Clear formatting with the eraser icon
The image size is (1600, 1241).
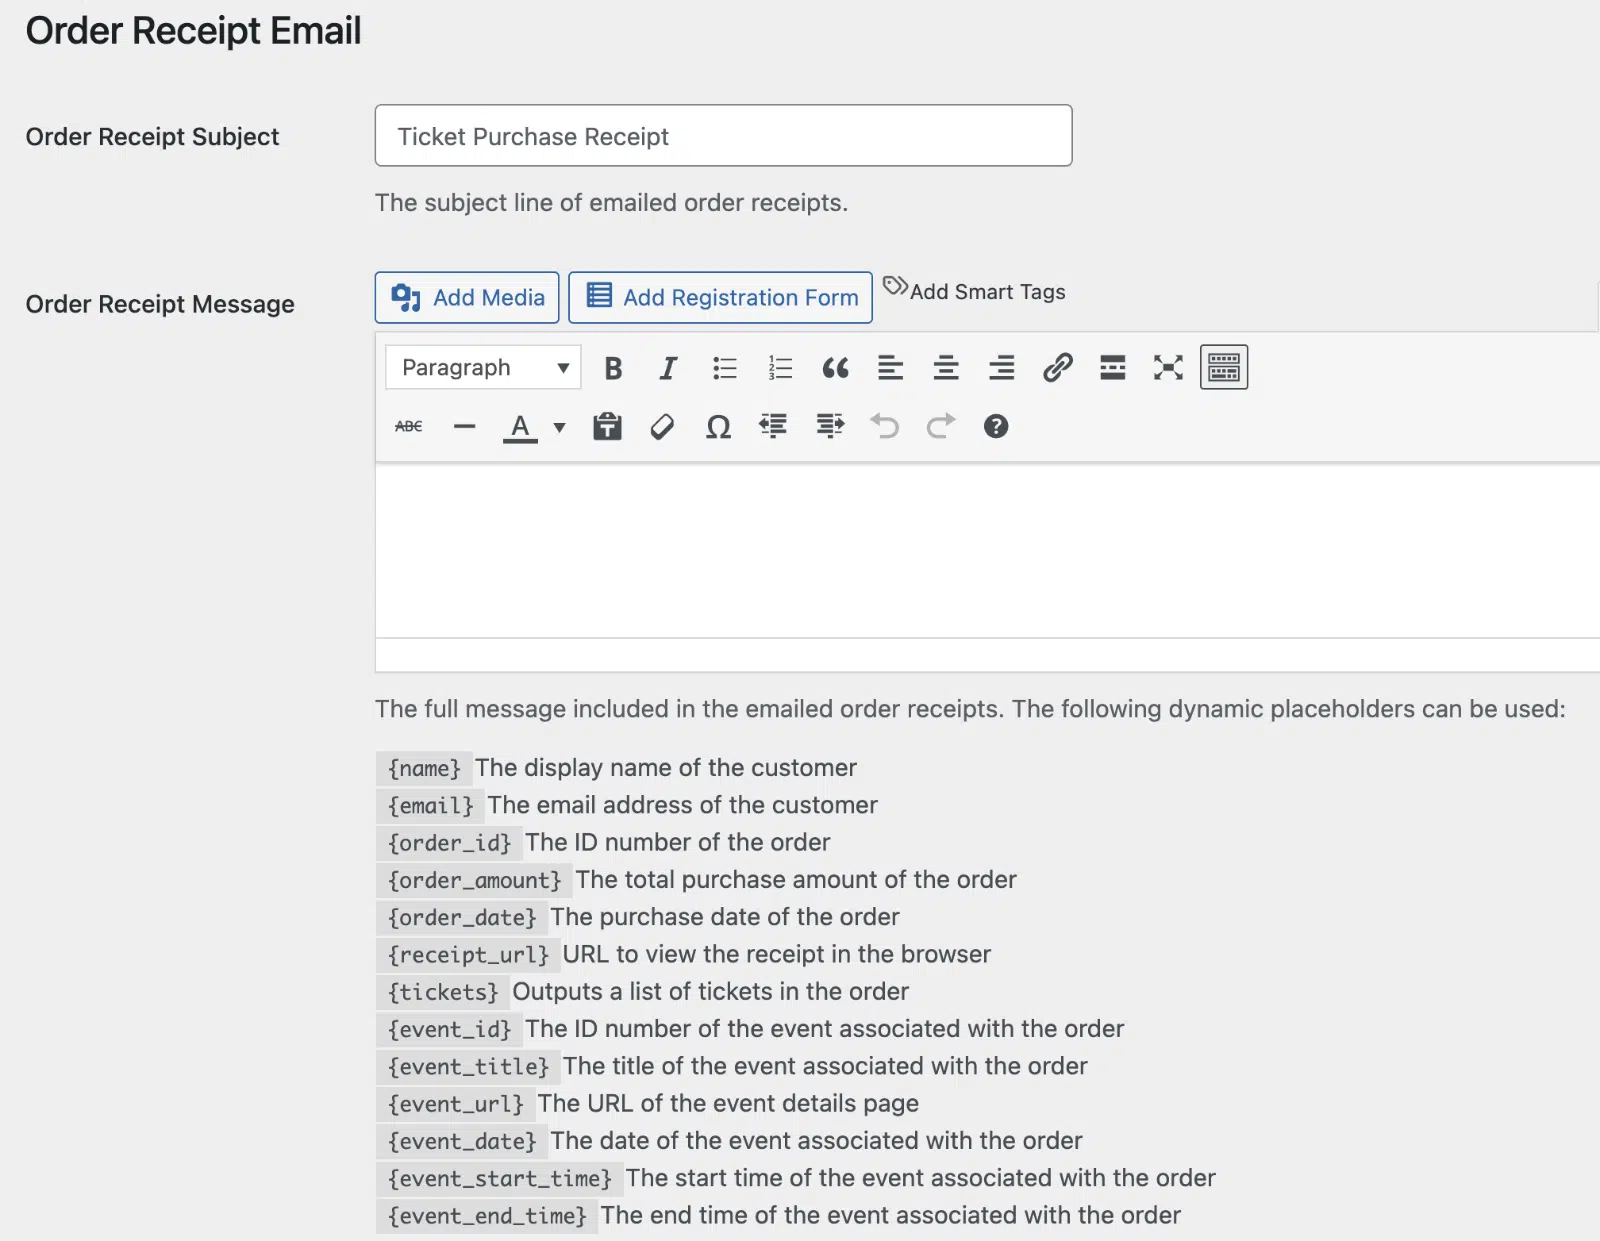tap(662, 427)
